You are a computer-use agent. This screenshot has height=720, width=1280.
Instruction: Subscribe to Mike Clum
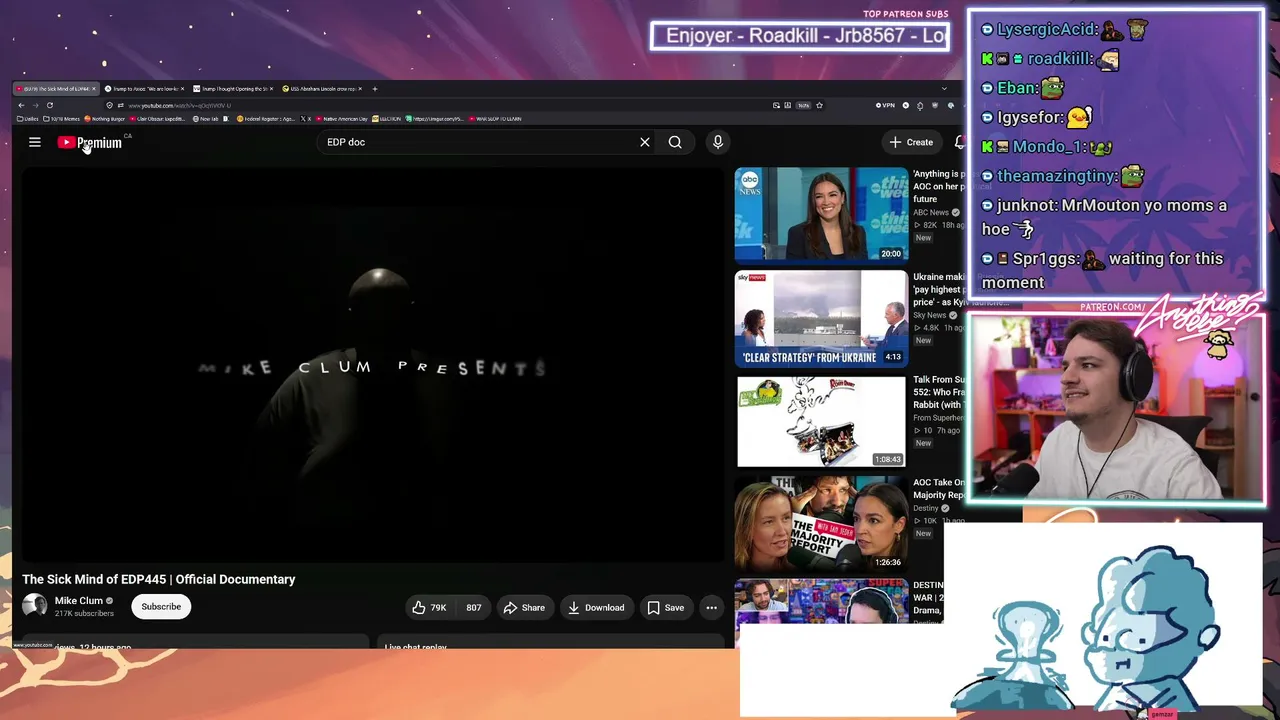point(161,607)
